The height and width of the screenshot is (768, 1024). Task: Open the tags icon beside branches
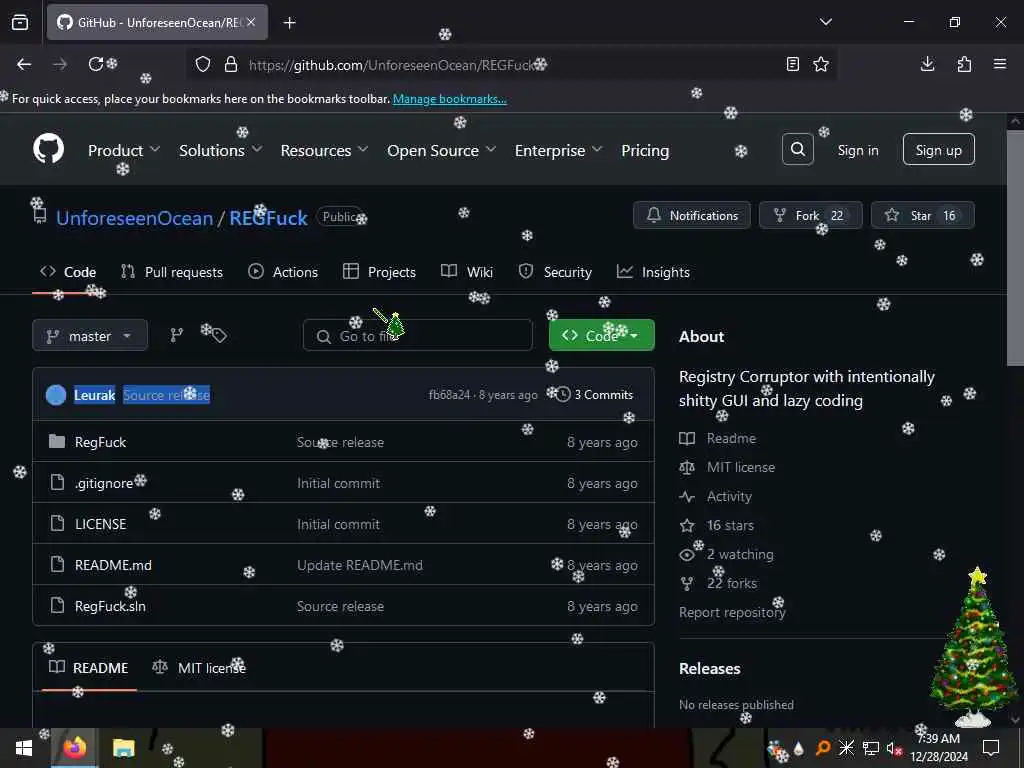pos(218,335)
